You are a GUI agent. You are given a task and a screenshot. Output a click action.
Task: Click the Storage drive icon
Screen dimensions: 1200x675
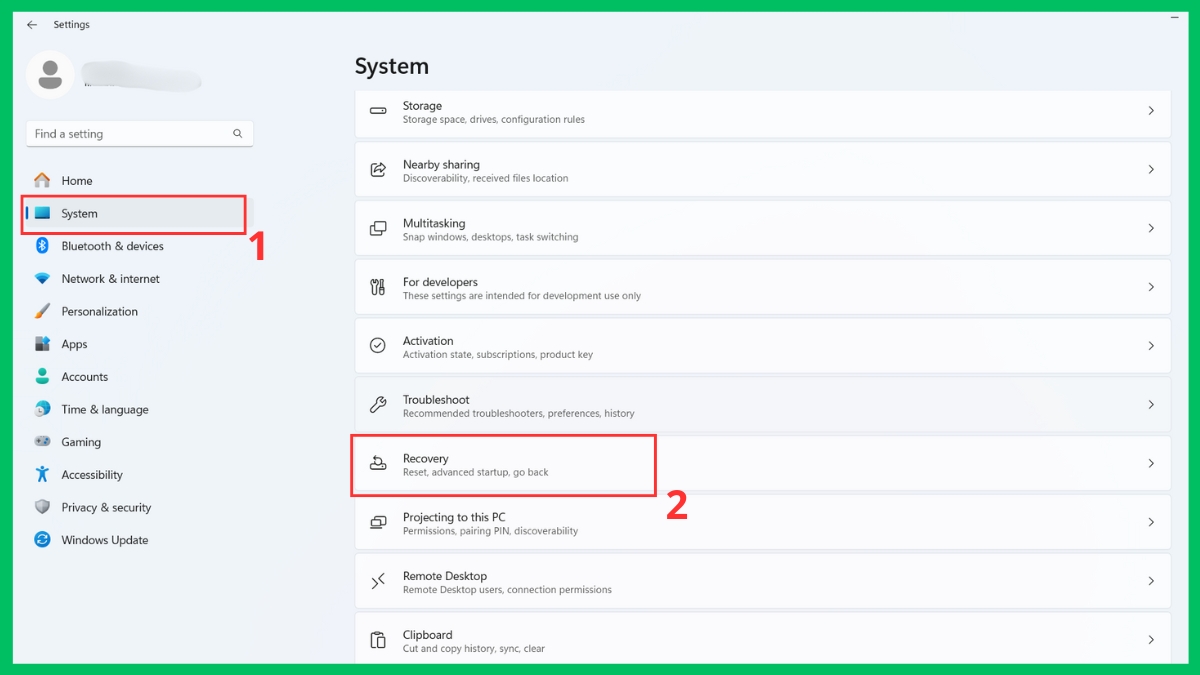(x=378, y=111)
